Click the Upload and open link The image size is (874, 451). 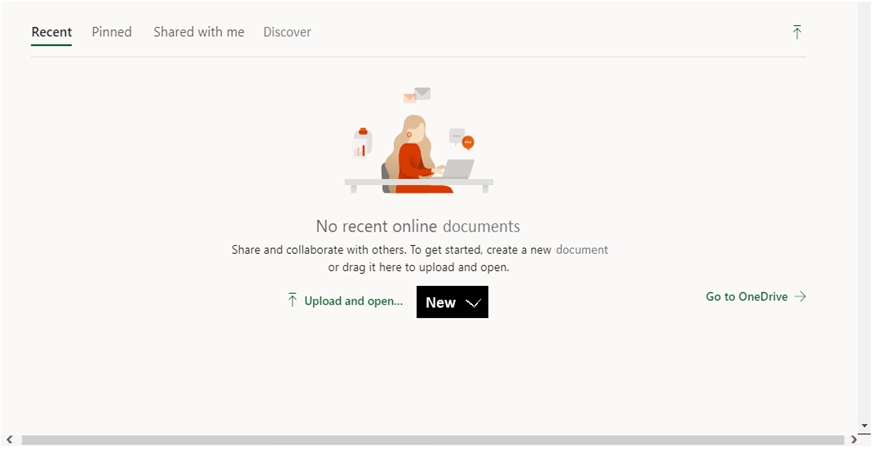click(x=353, y=301)
